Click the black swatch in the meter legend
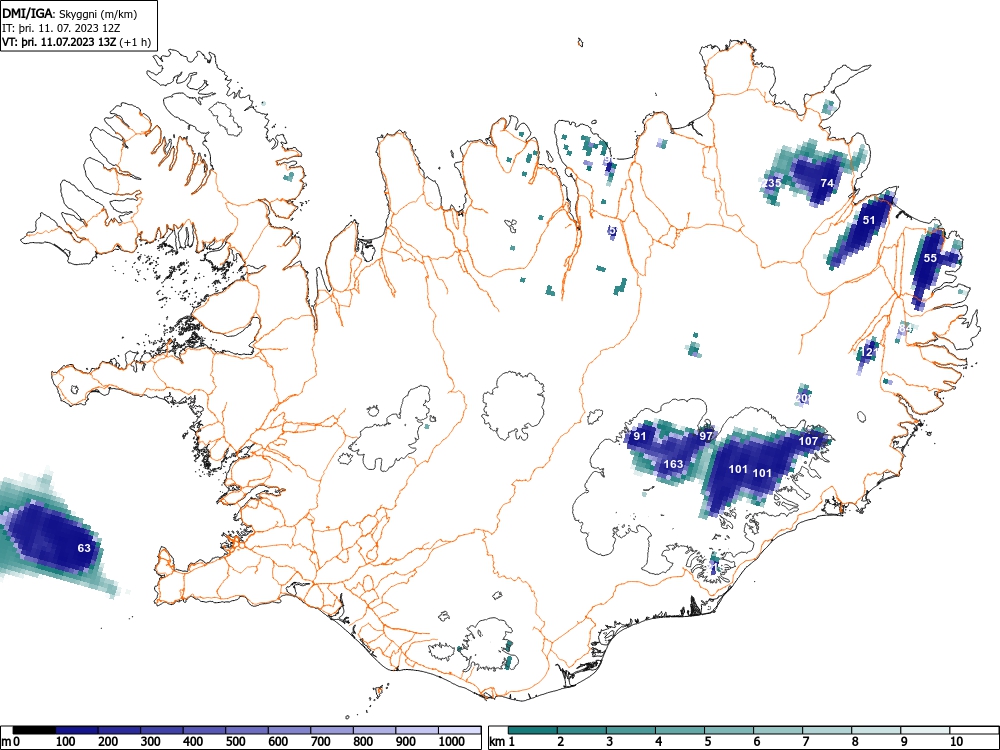Screen dimensions: 1000x750 click(34, 730)
